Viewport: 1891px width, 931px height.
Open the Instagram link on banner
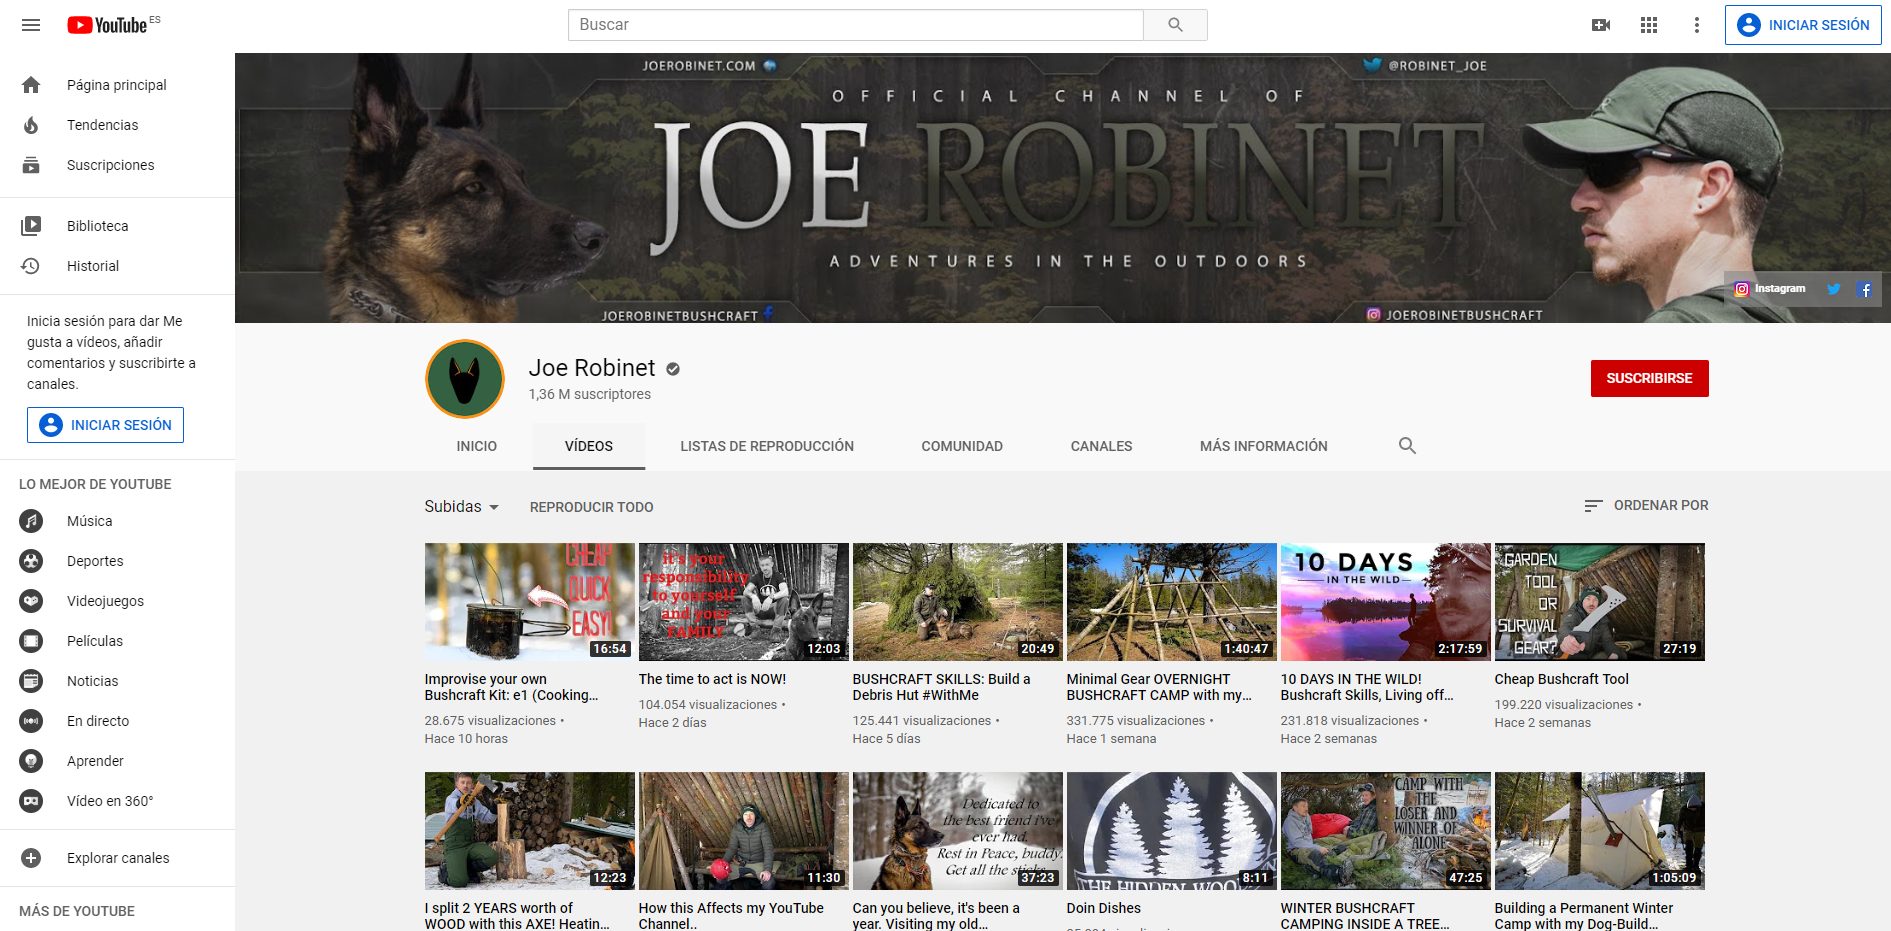pos(1770,289)
